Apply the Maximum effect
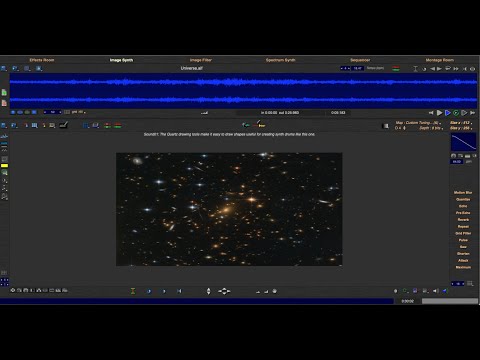The height and width of the screenshot is (360, 480). pos(463,267)
